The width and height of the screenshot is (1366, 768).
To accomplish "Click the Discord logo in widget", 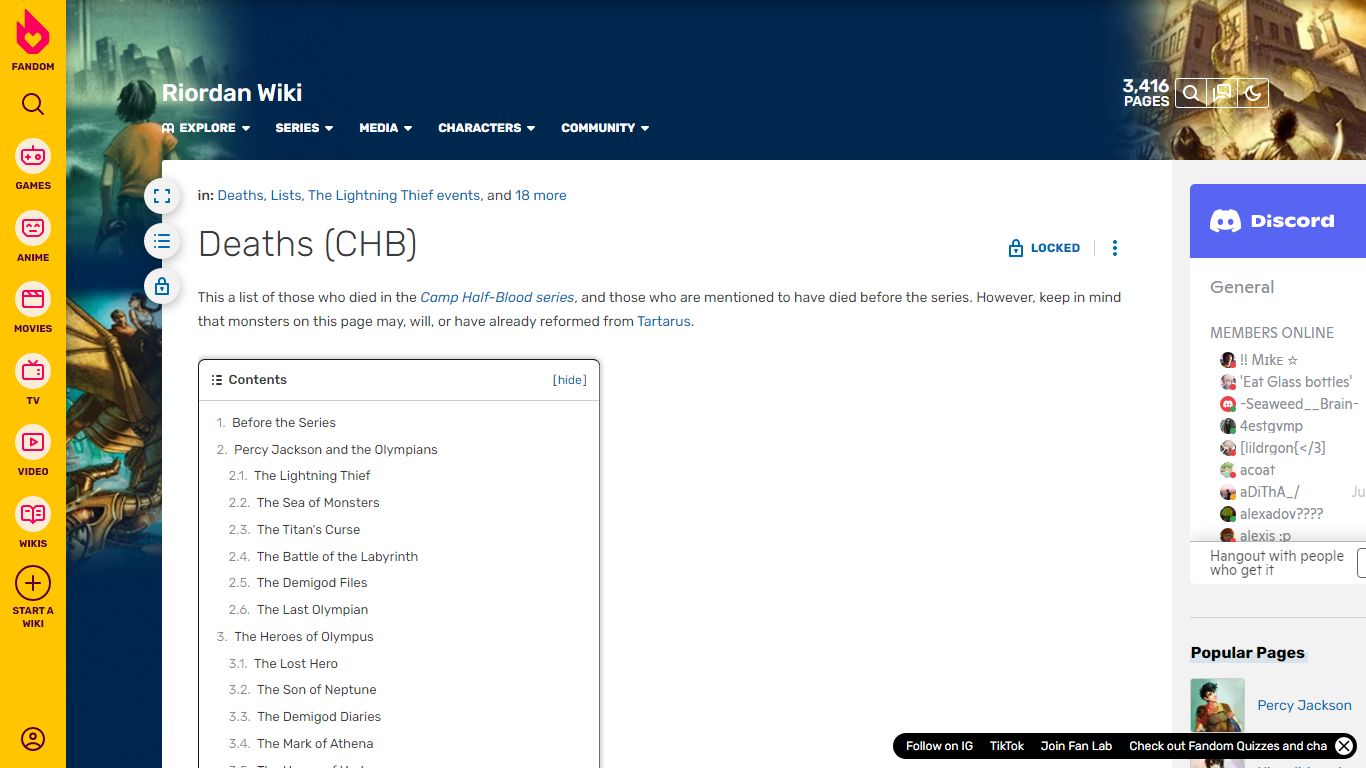I will coord(1272,221).
